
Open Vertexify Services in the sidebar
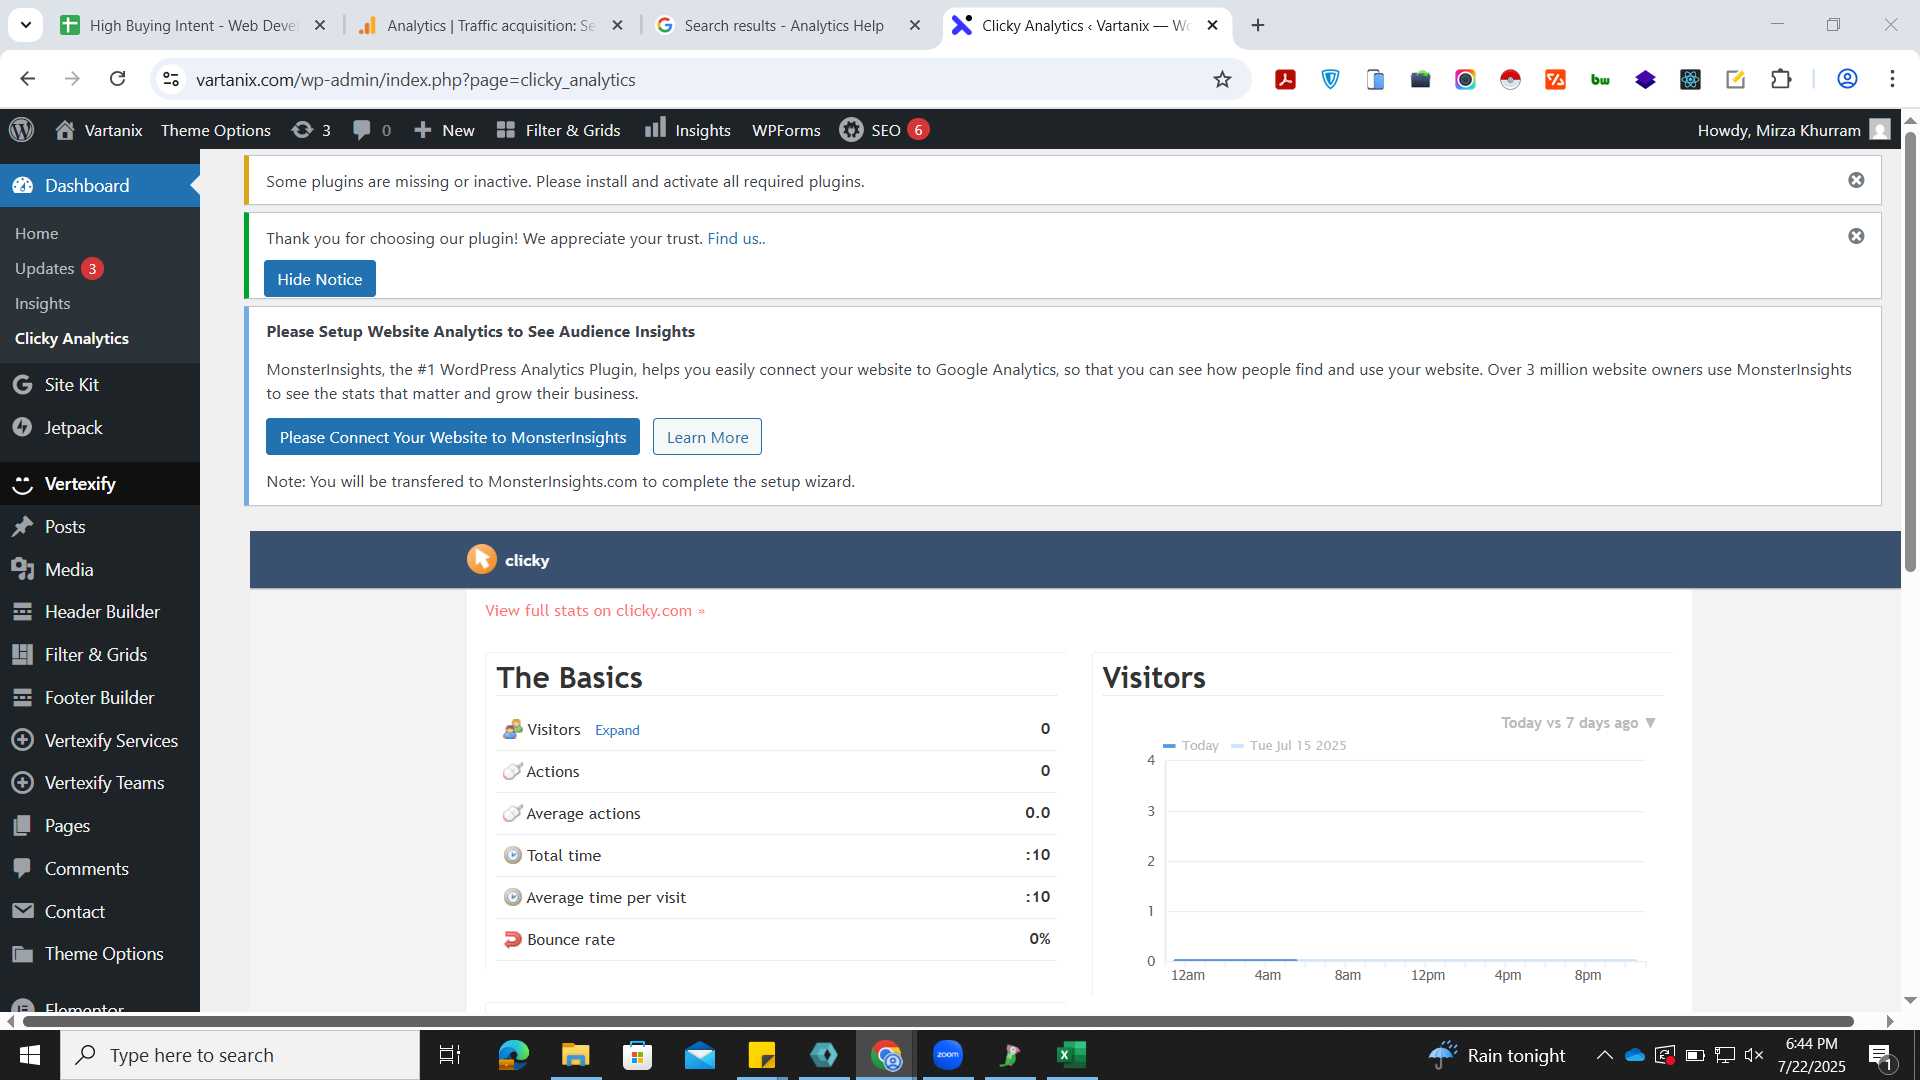tap(100, 740)
